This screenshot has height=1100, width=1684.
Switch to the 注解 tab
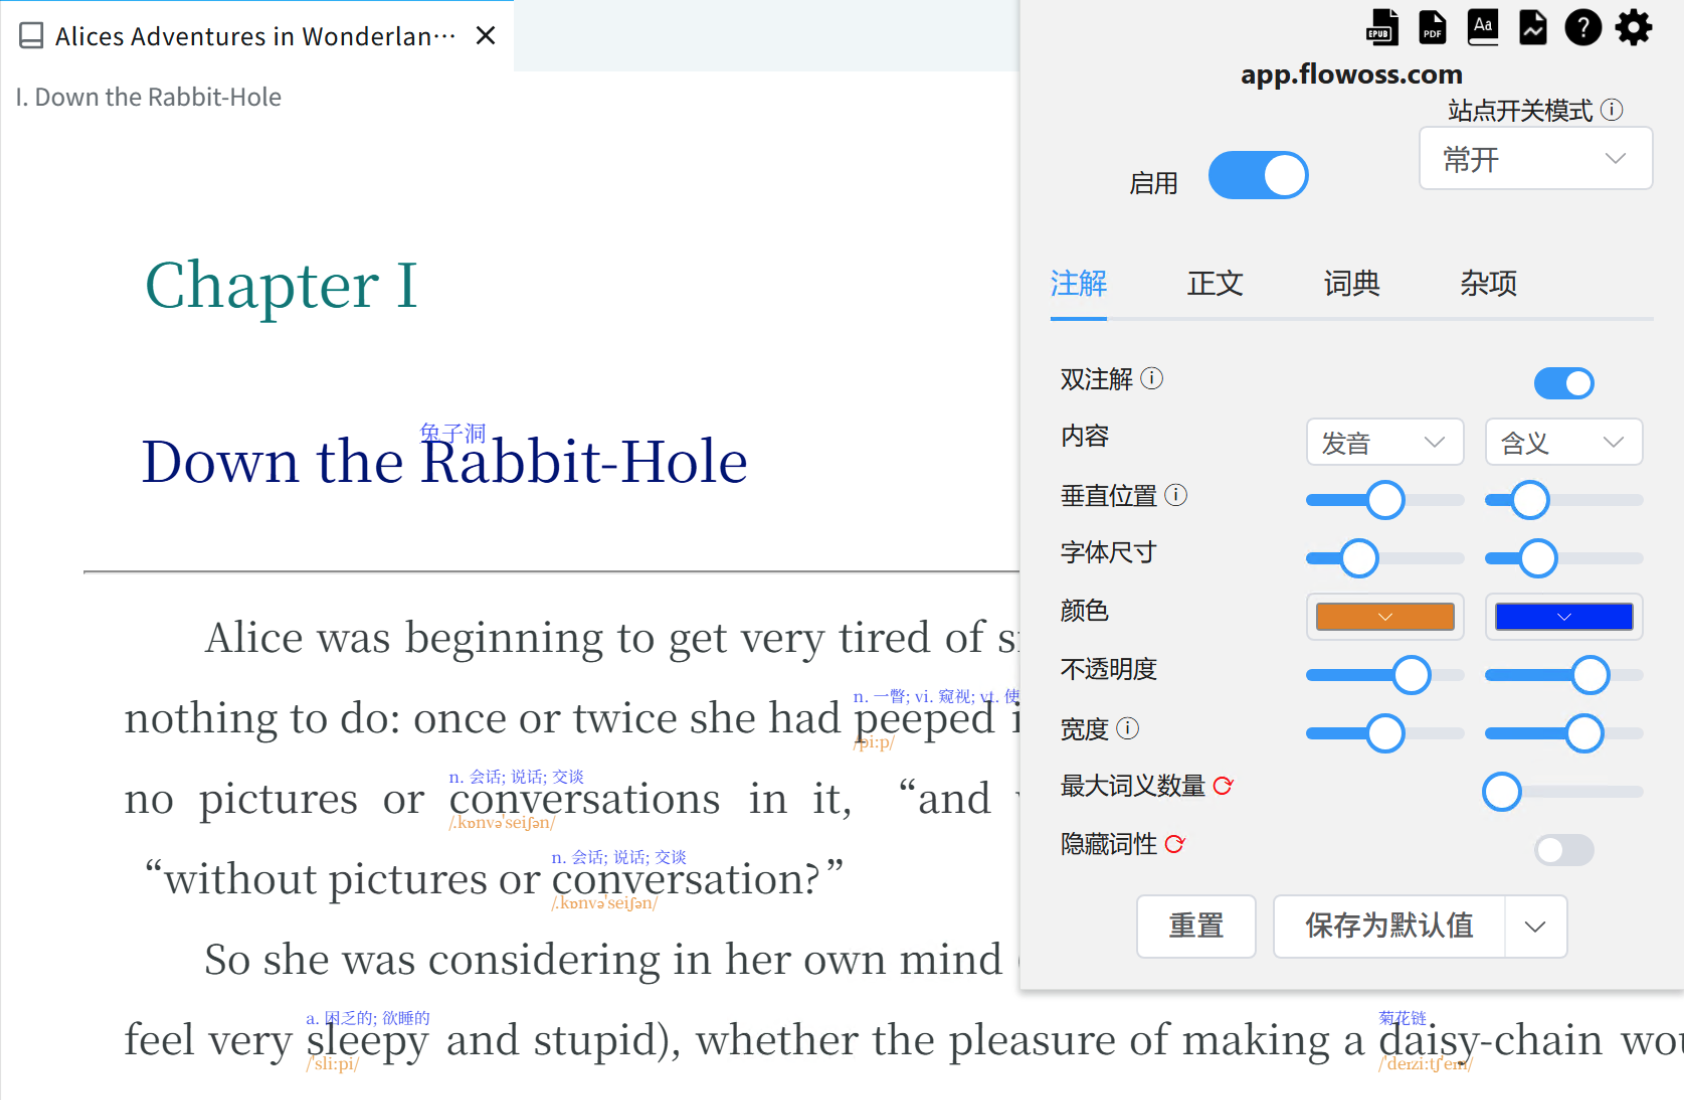1078,284
